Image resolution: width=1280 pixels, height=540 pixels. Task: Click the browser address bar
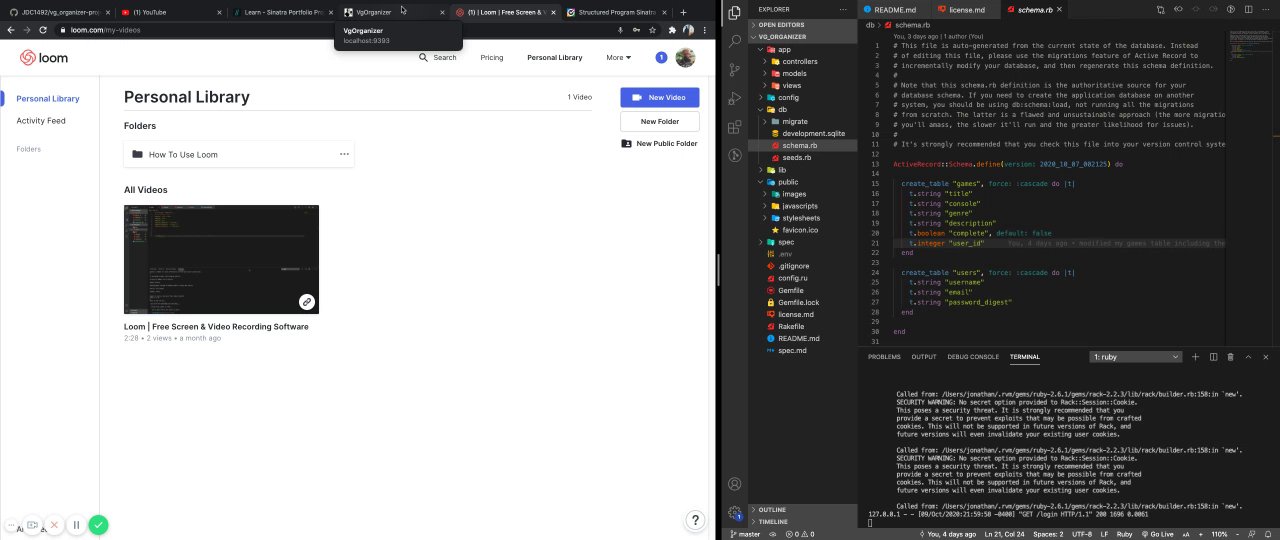(340, 30)
